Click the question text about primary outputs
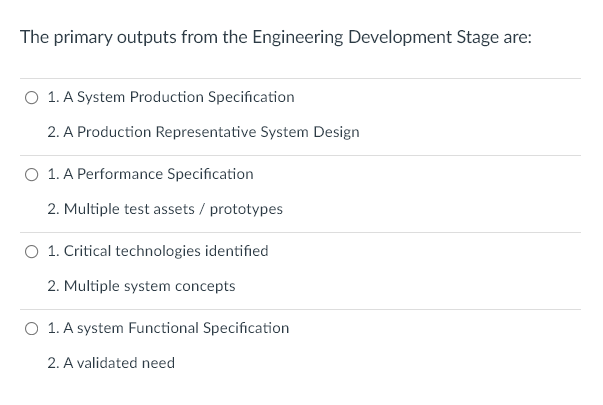Image resolution: width=603 pixels, height=405 pixels. tap(275, 37)
